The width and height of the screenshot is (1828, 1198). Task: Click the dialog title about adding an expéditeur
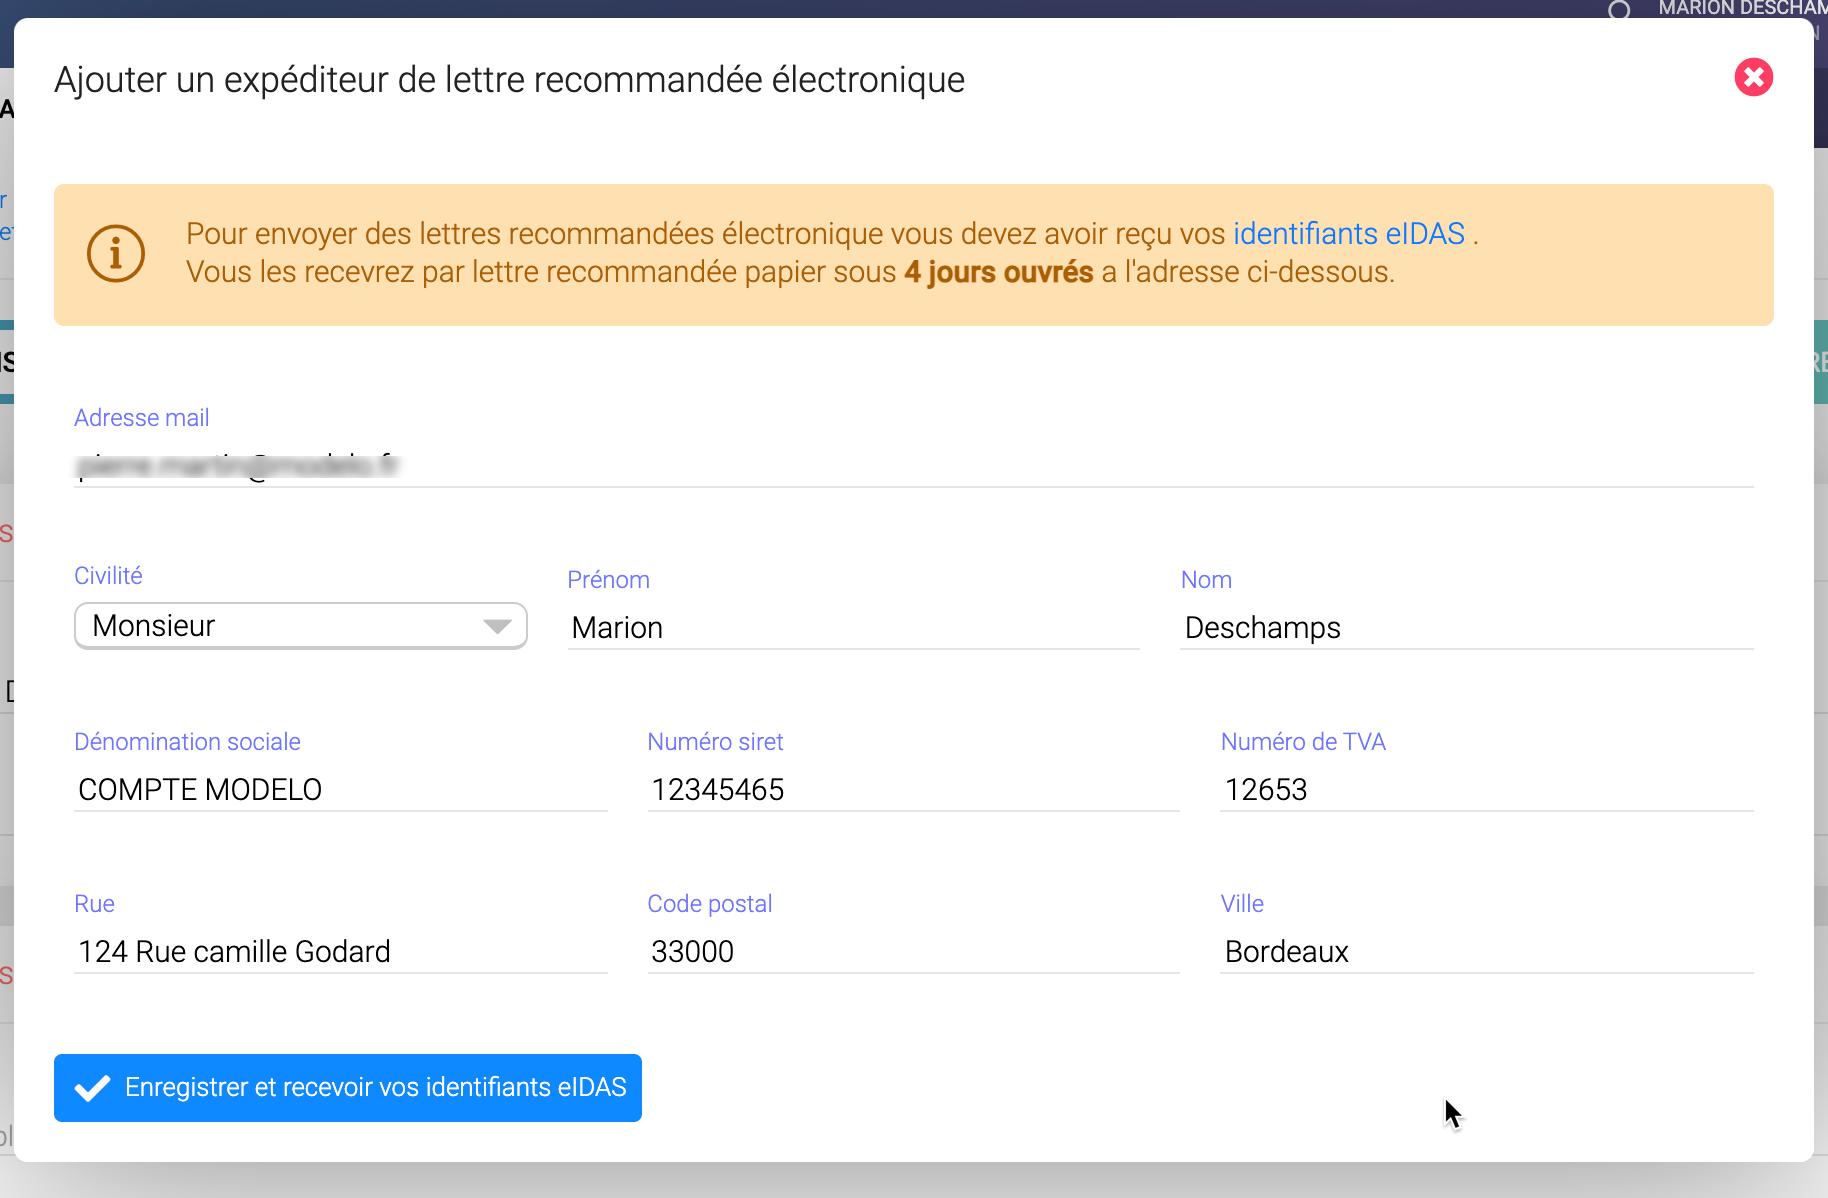pos(509,80)
